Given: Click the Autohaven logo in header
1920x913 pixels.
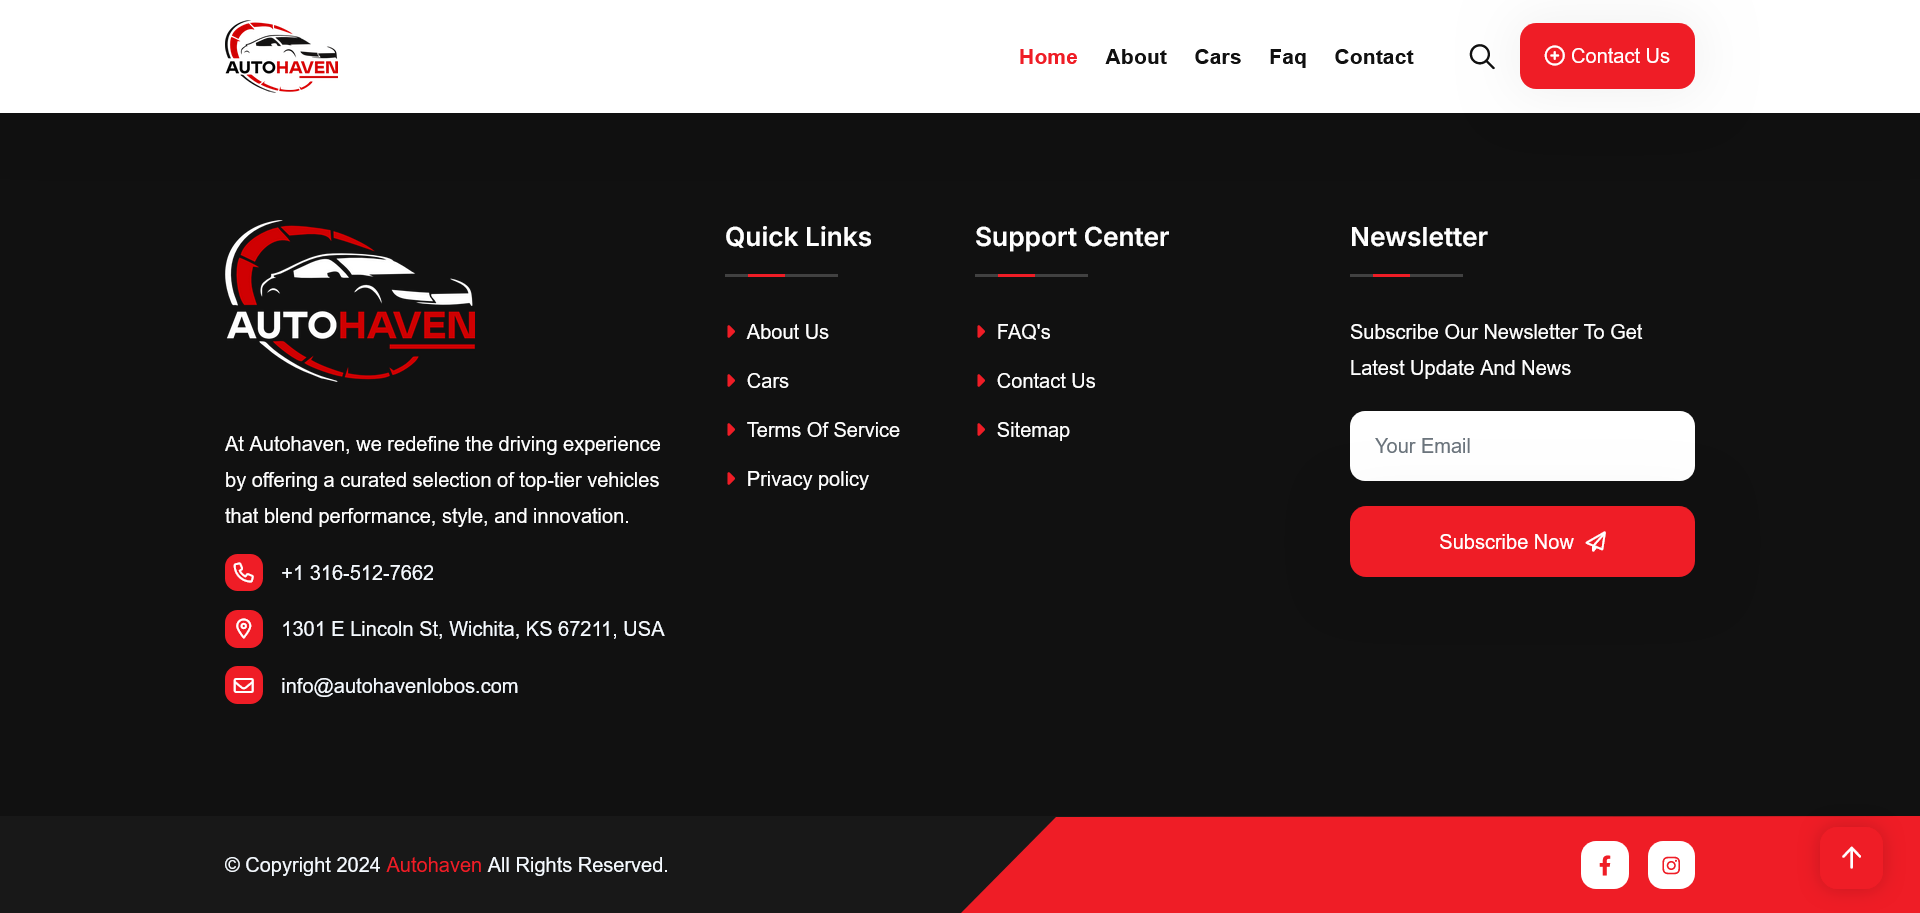Looking at the screenshot, I should [282, 57].
